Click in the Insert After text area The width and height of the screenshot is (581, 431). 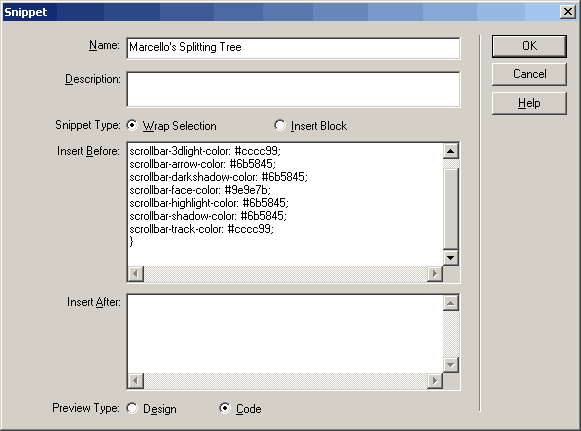[285, 334]
